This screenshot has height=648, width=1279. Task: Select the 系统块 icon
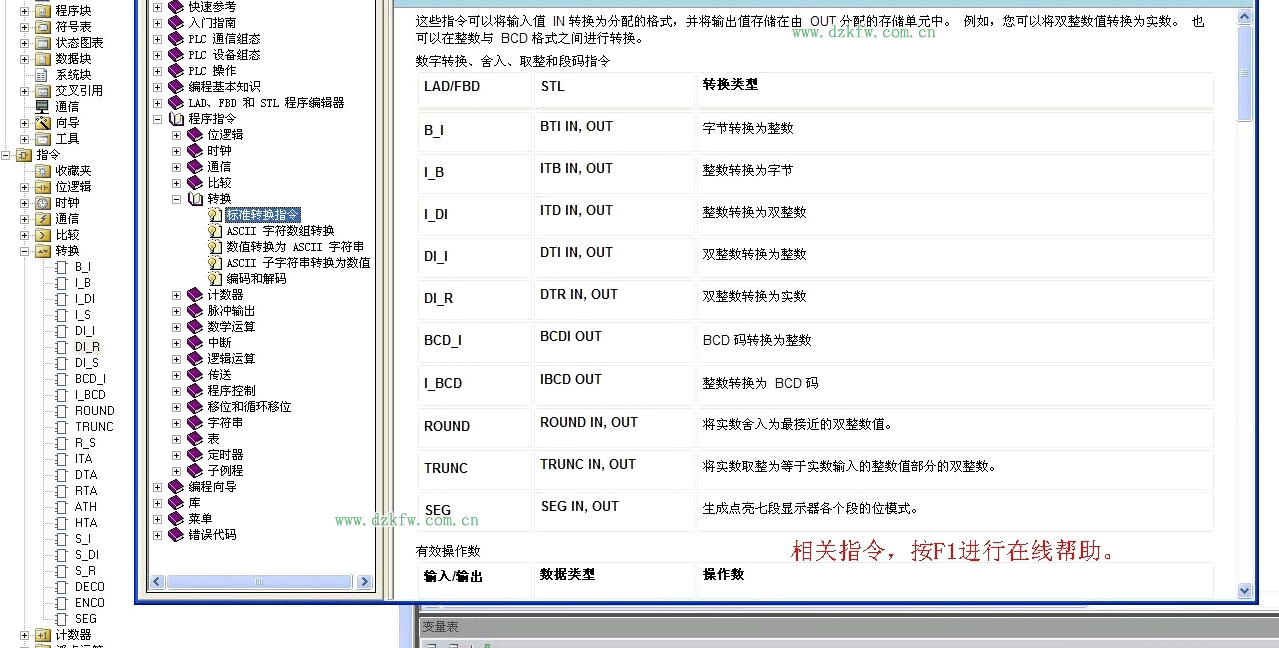[x=43, y=75]
